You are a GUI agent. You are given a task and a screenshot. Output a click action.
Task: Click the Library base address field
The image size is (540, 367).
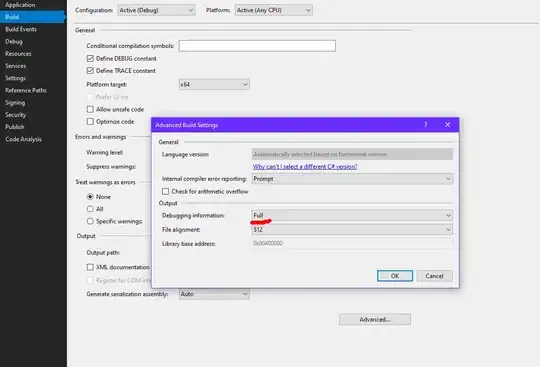(x=352, y=243)
